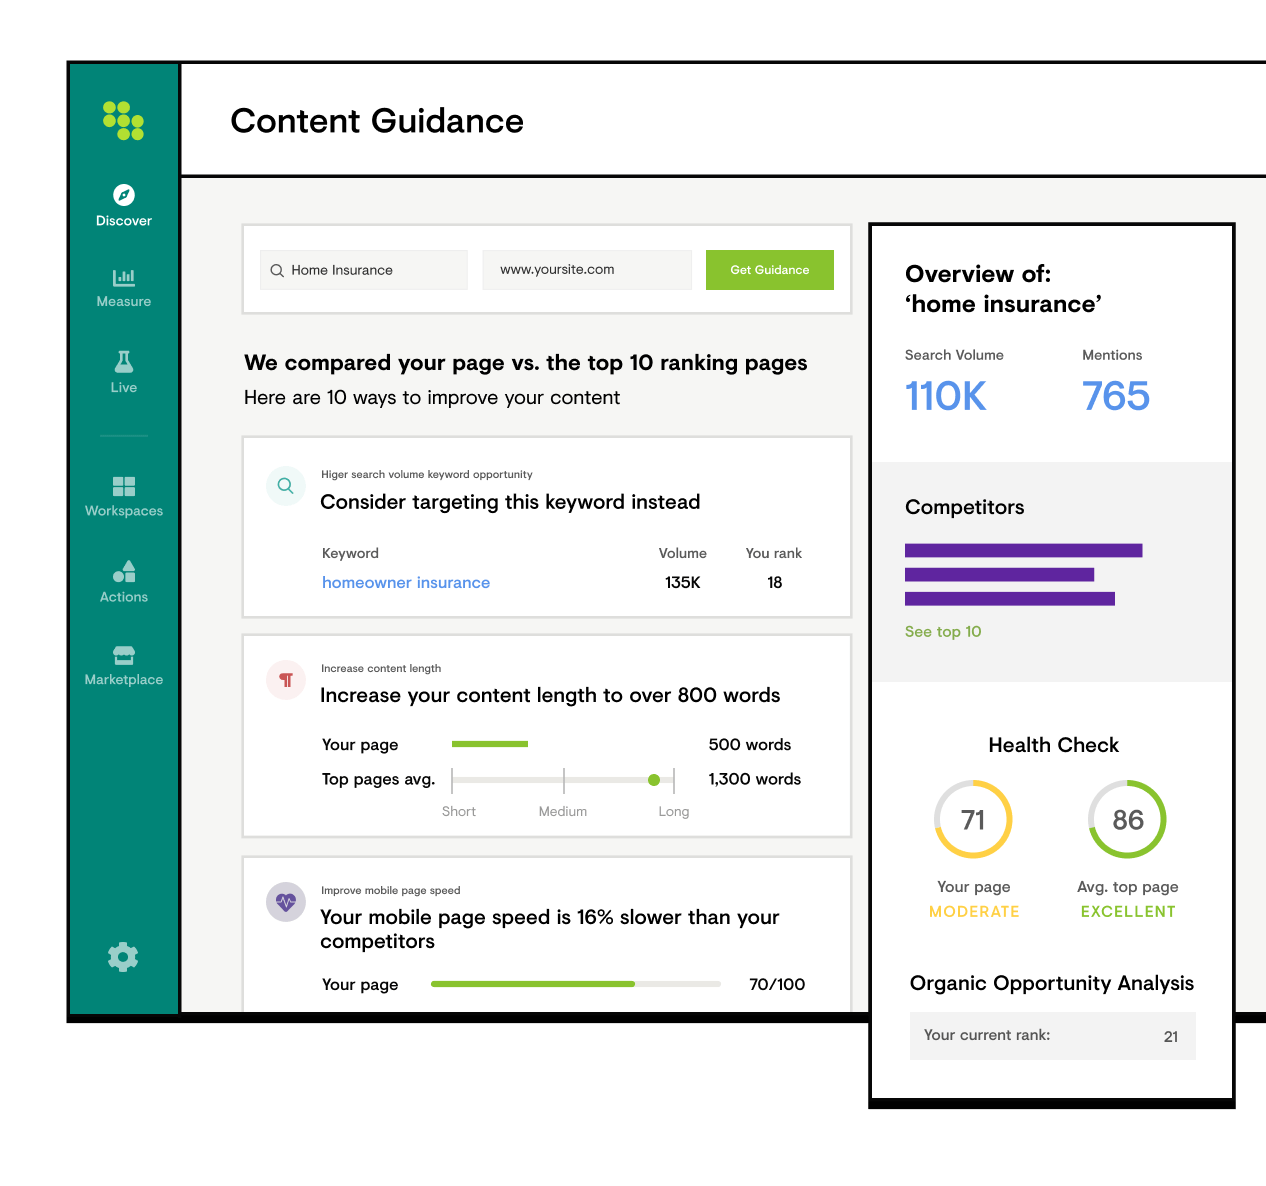Click the green dots app logo

click(123, 120)
